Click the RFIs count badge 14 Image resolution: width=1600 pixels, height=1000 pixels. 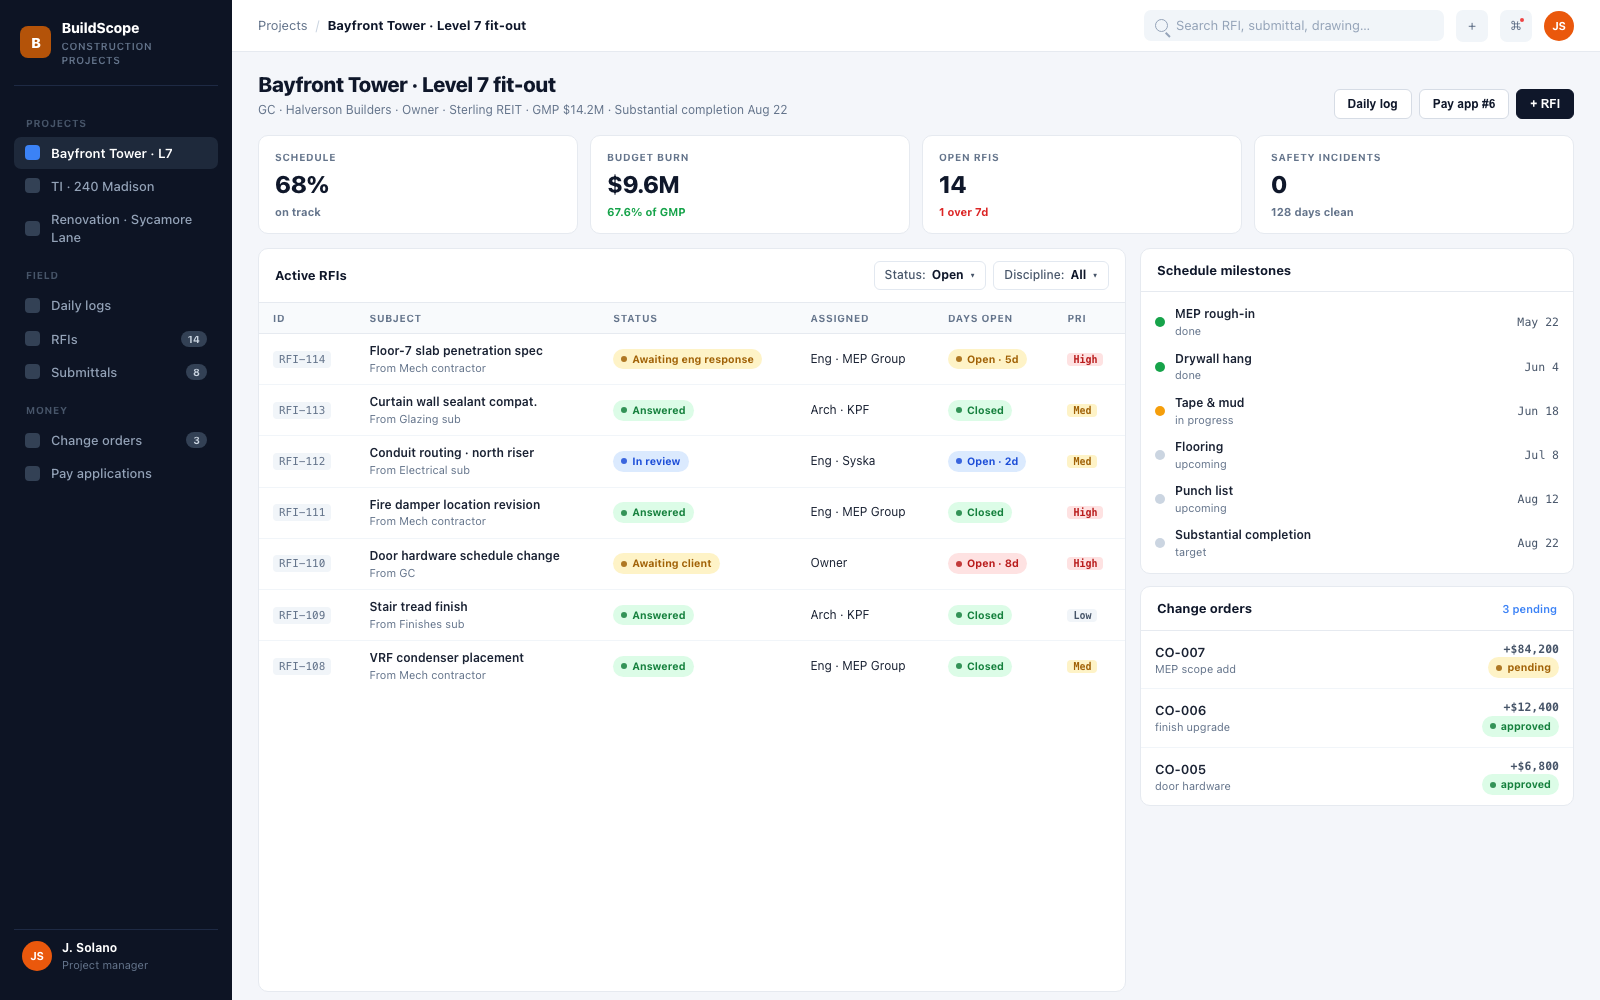coord(194,339)
